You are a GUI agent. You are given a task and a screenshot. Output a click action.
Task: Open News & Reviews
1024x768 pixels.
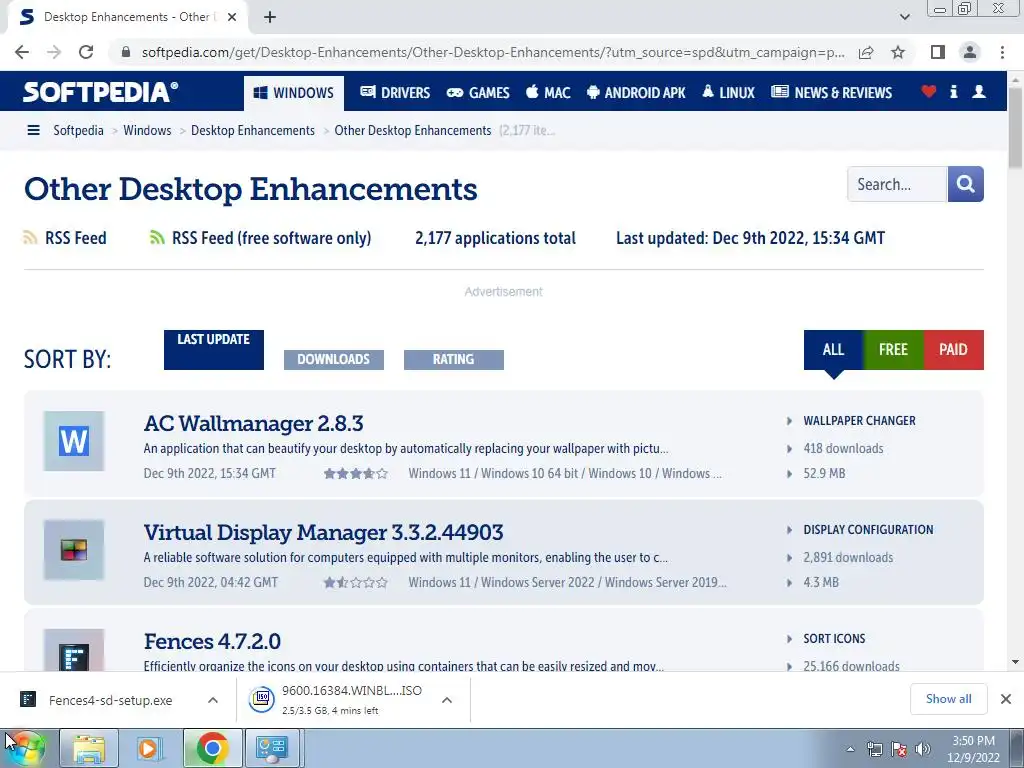(x=831, y=93)
